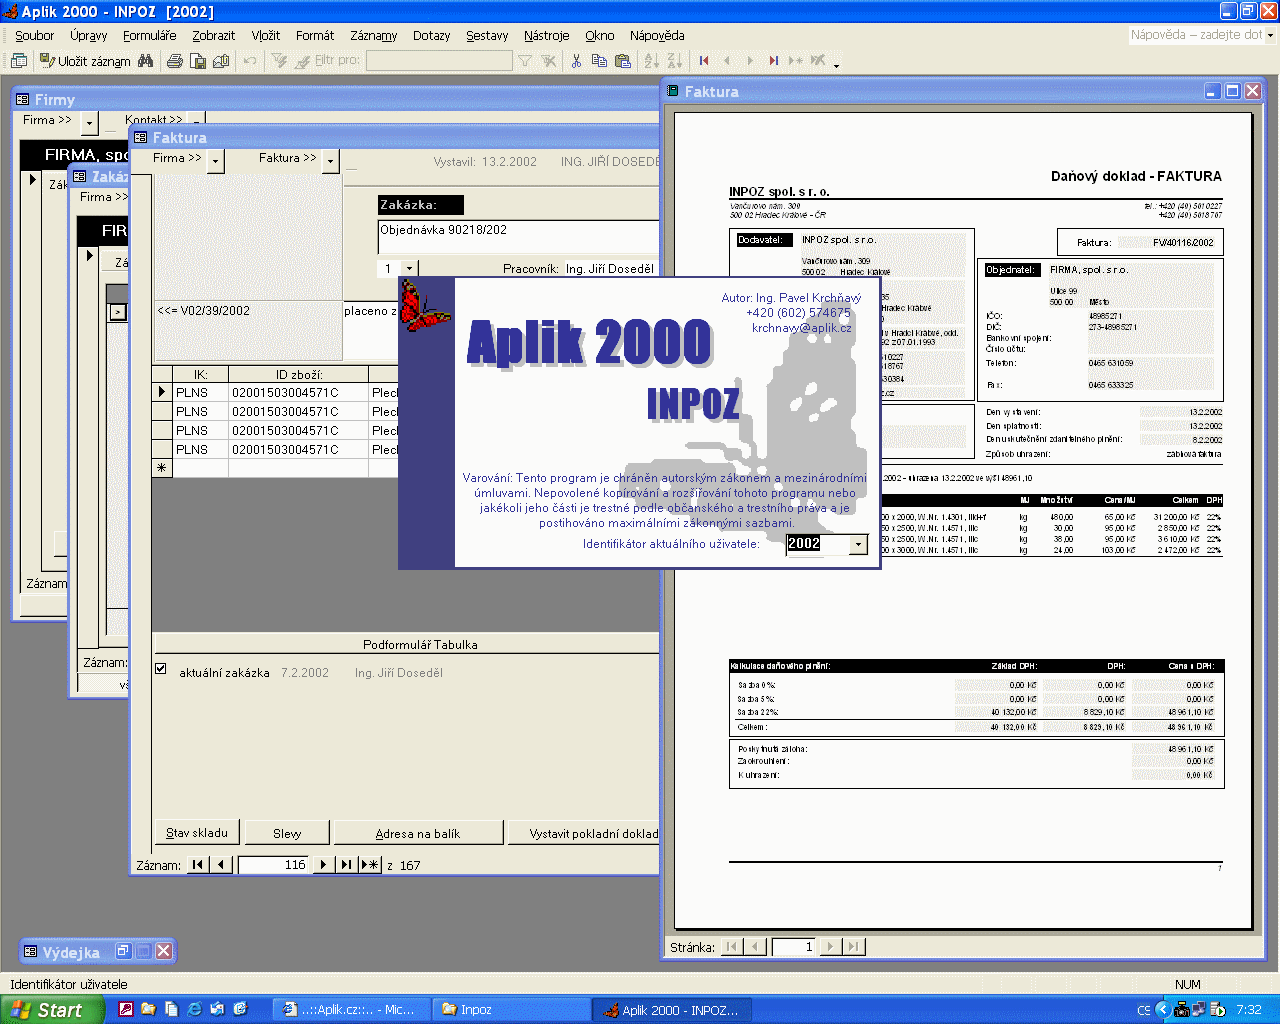
Task: Jump to last record using red toolbar arrow
Action: coord(773,61)
